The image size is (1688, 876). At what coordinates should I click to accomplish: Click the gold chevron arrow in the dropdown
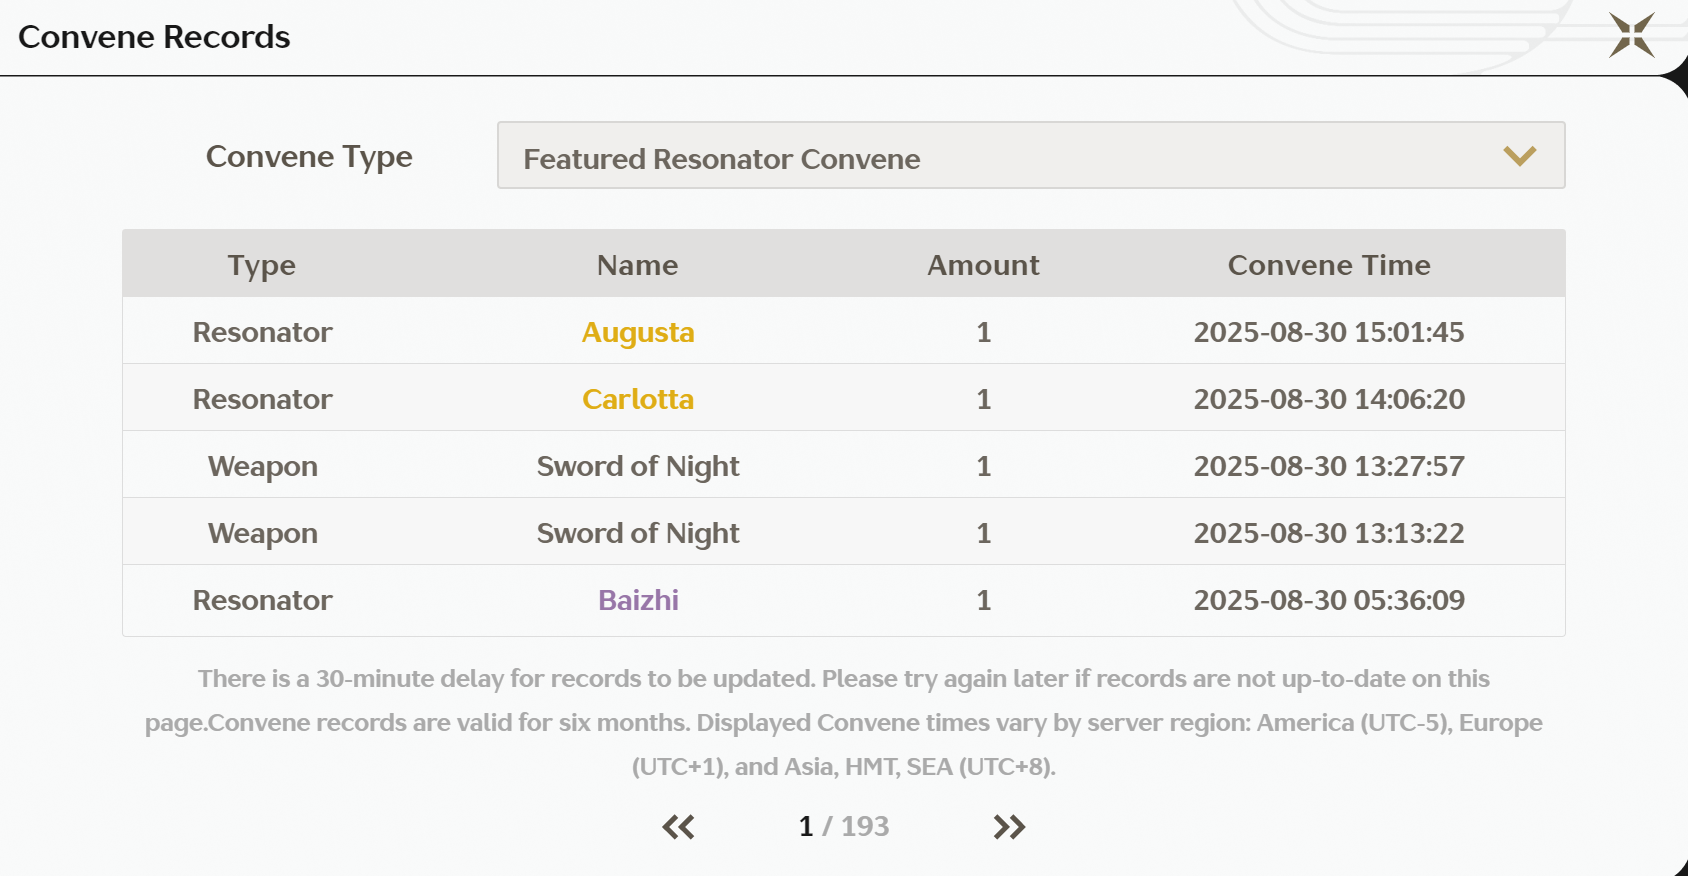point(1519,156)
